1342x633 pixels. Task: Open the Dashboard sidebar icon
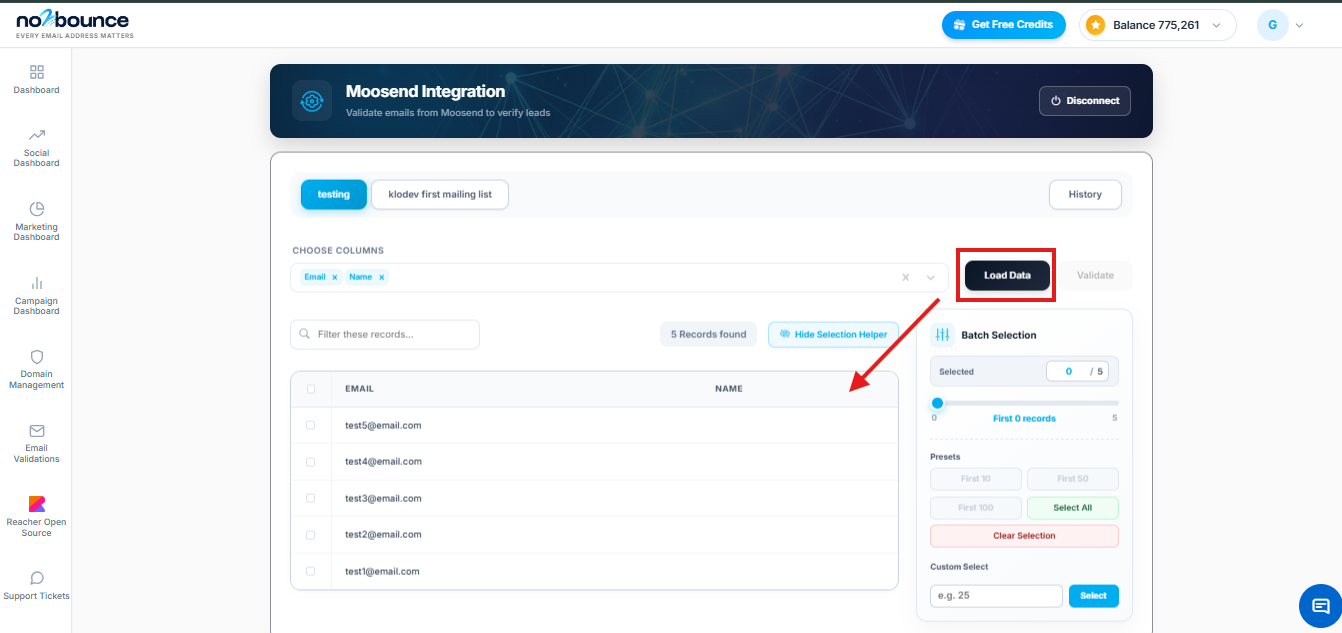[x=37, y=72]
